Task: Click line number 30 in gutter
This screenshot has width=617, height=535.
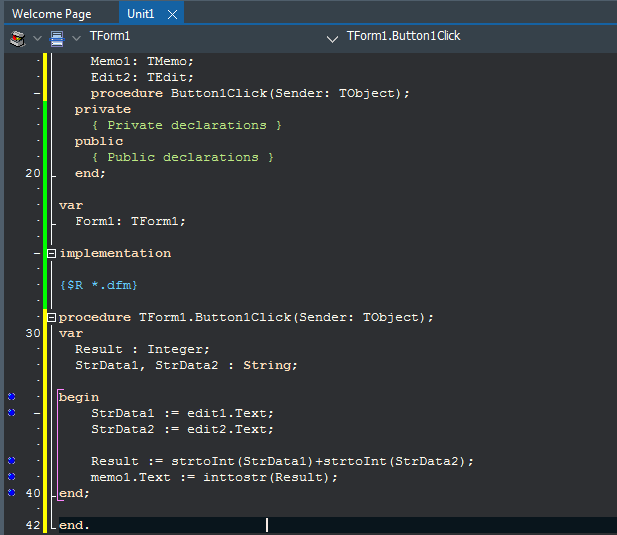Action: [33, 334]
